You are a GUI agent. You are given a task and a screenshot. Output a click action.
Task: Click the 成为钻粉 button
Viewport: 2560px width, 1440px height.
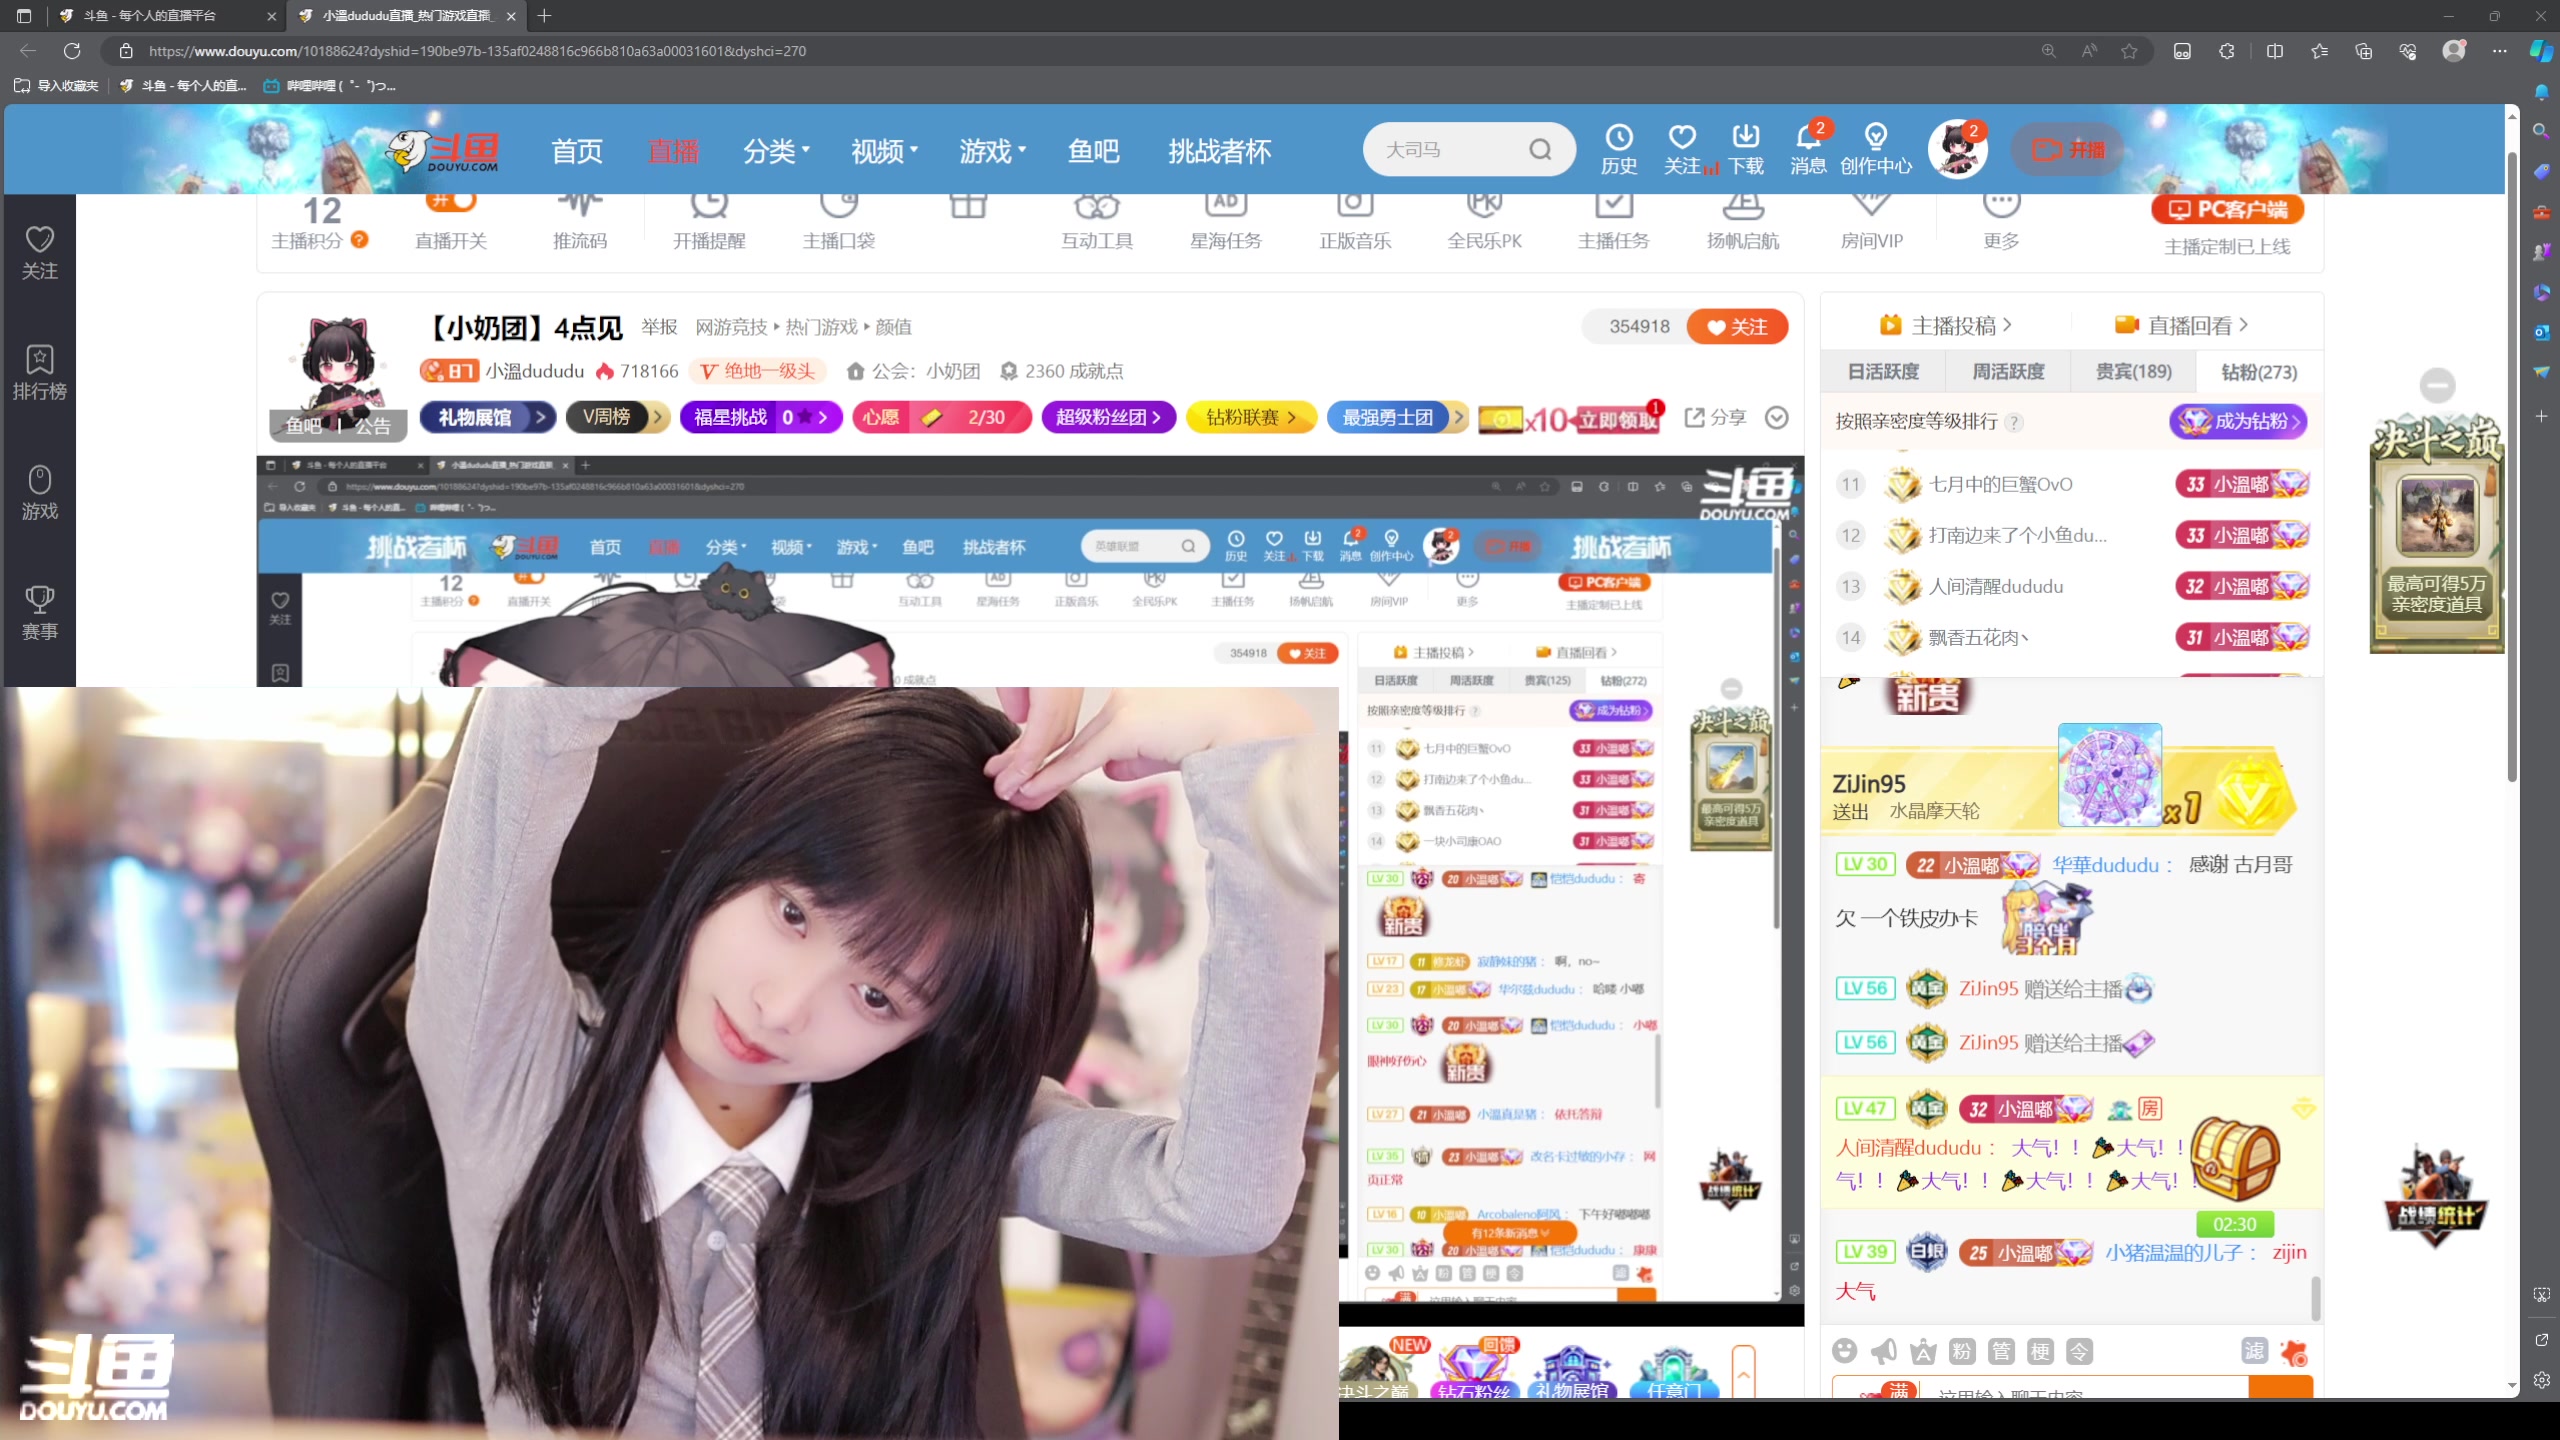click(2238, 421)
